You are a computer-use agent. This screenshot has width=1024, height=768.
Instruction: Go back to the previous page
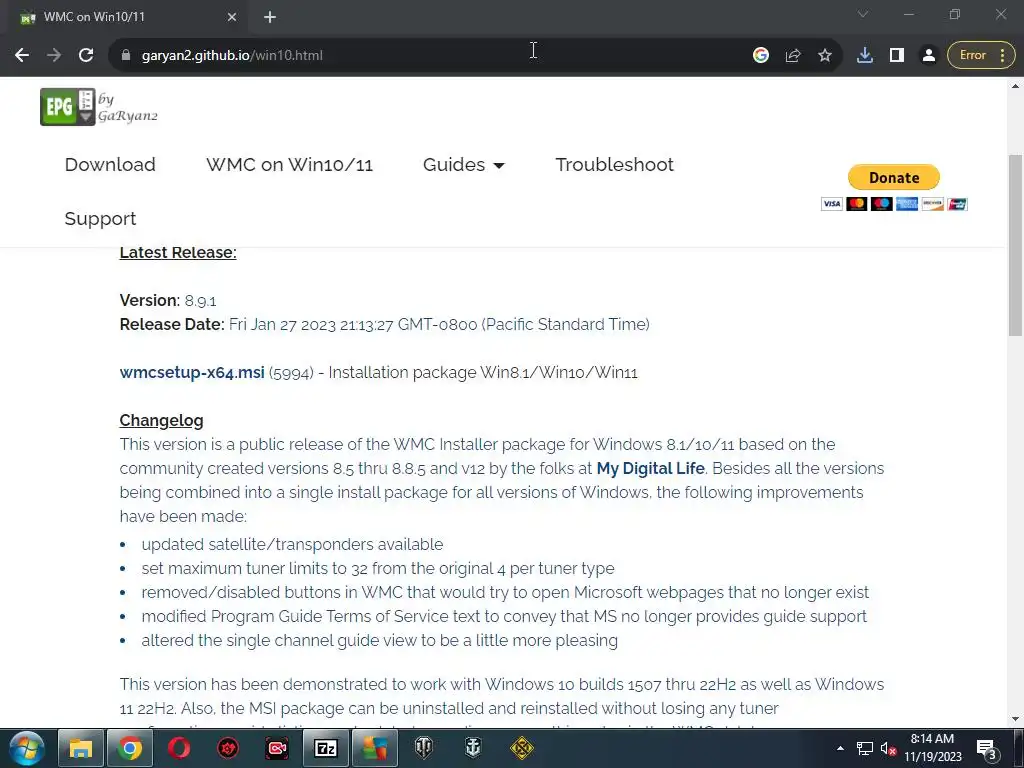[x=22, y=56]
